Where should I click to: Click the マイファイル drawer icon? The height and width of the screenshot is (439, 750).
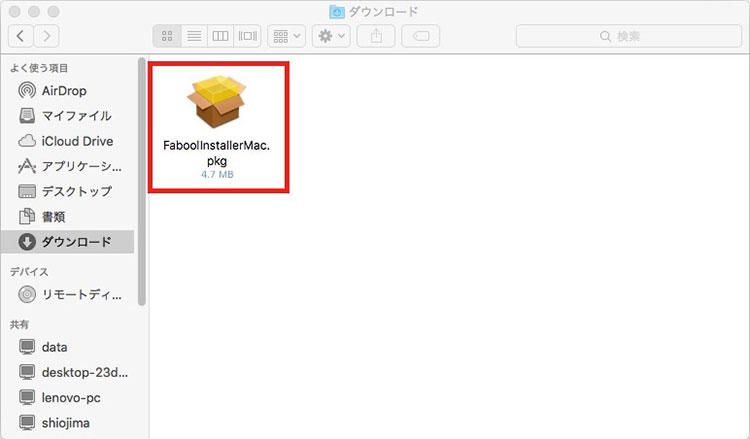pos(27,116)
